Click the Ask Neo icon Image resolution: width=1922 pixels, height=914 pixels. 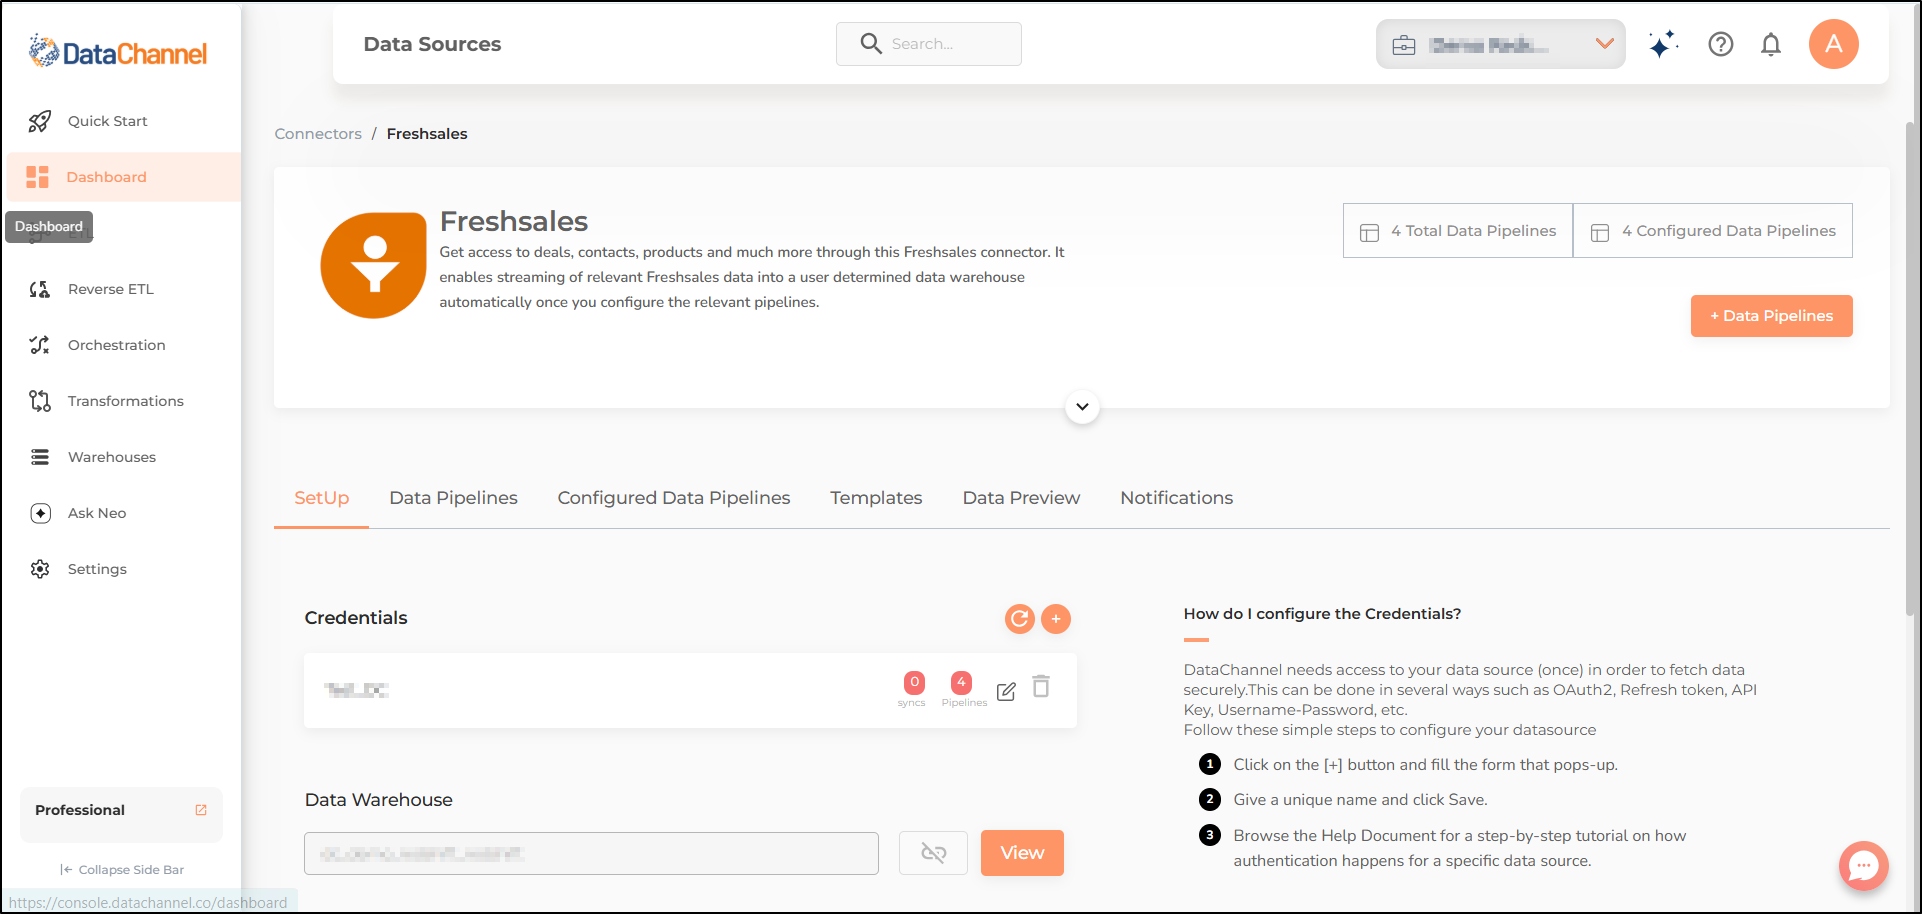click(x=40, y=513)
